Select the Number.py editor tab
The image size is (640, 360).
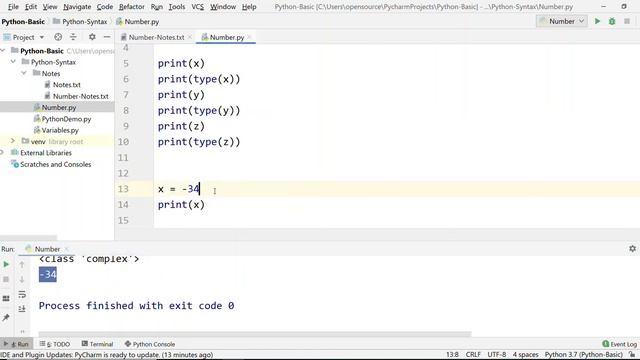point(227,37)
